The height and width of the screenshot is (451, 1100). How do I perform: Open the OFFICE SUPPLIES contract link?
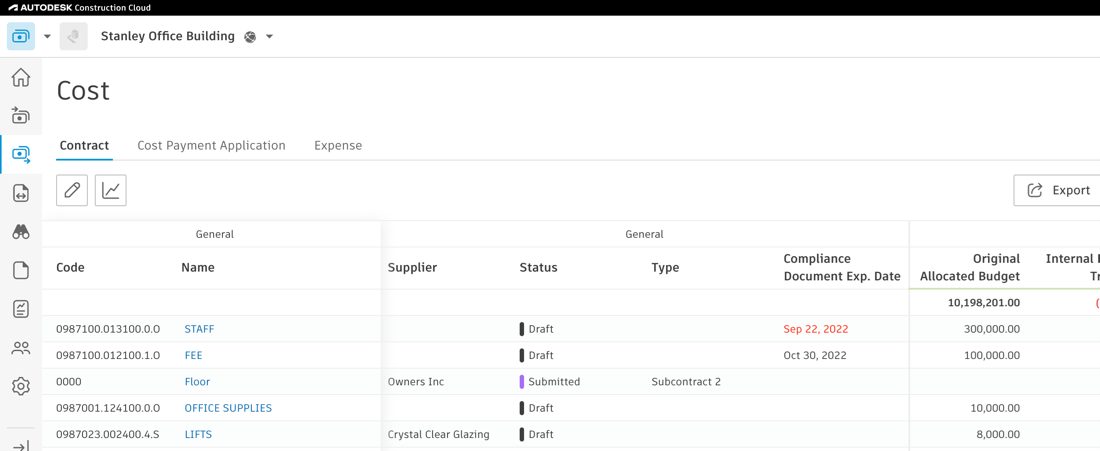228,408
